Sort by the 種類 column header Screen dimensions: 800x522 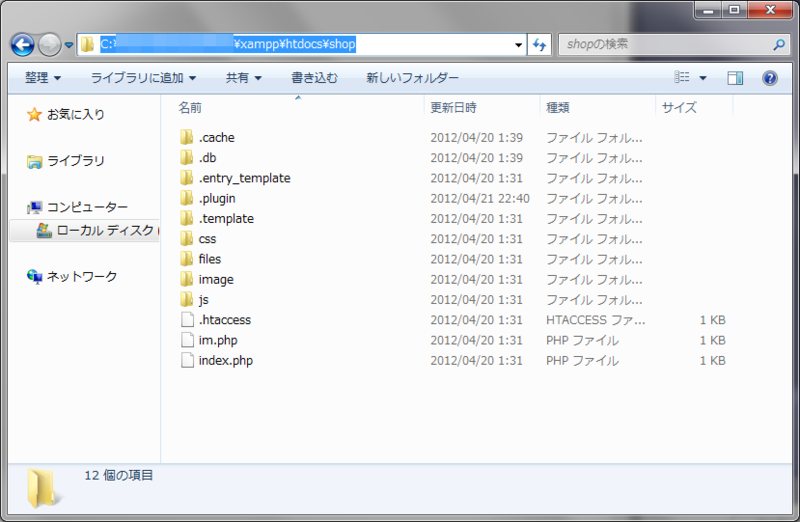[558, 108]
